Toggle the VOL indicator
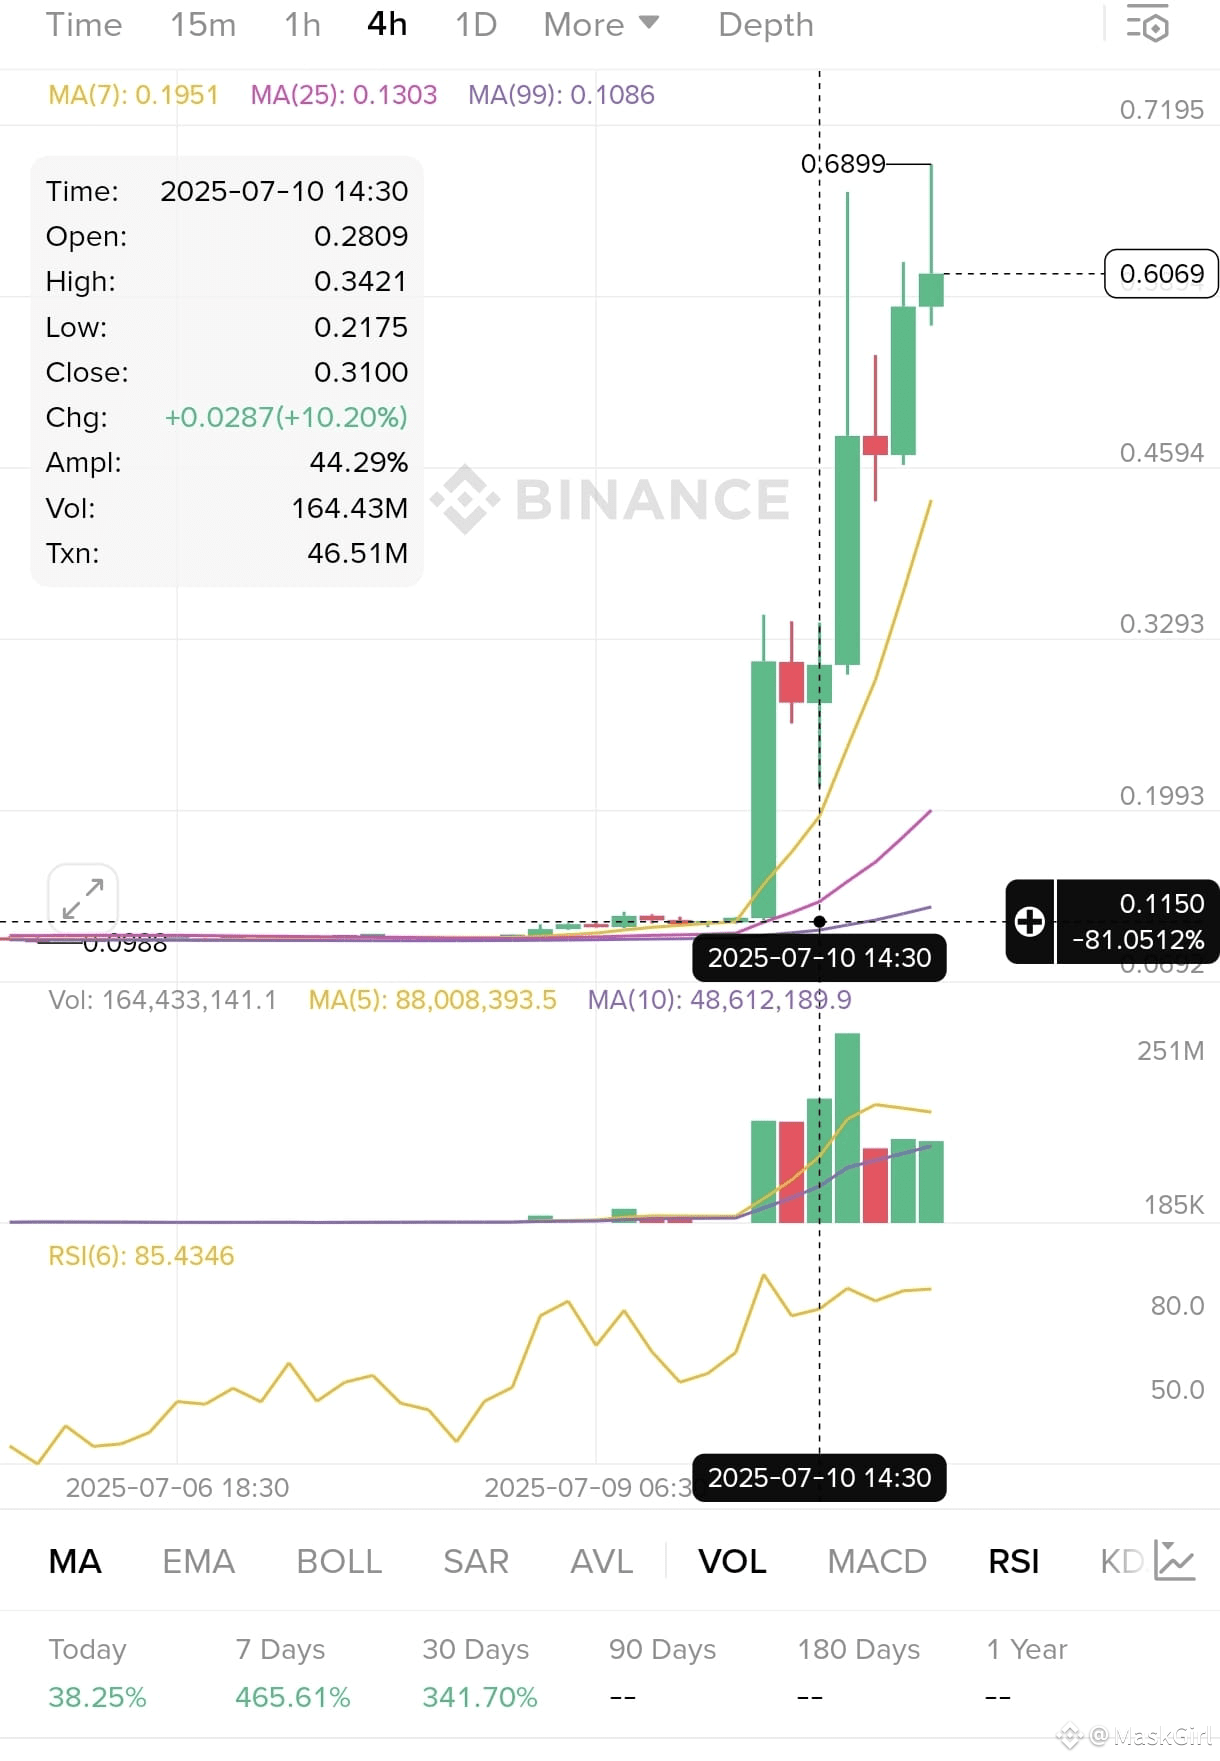 pyautogui.click(x=732, y=1561)
